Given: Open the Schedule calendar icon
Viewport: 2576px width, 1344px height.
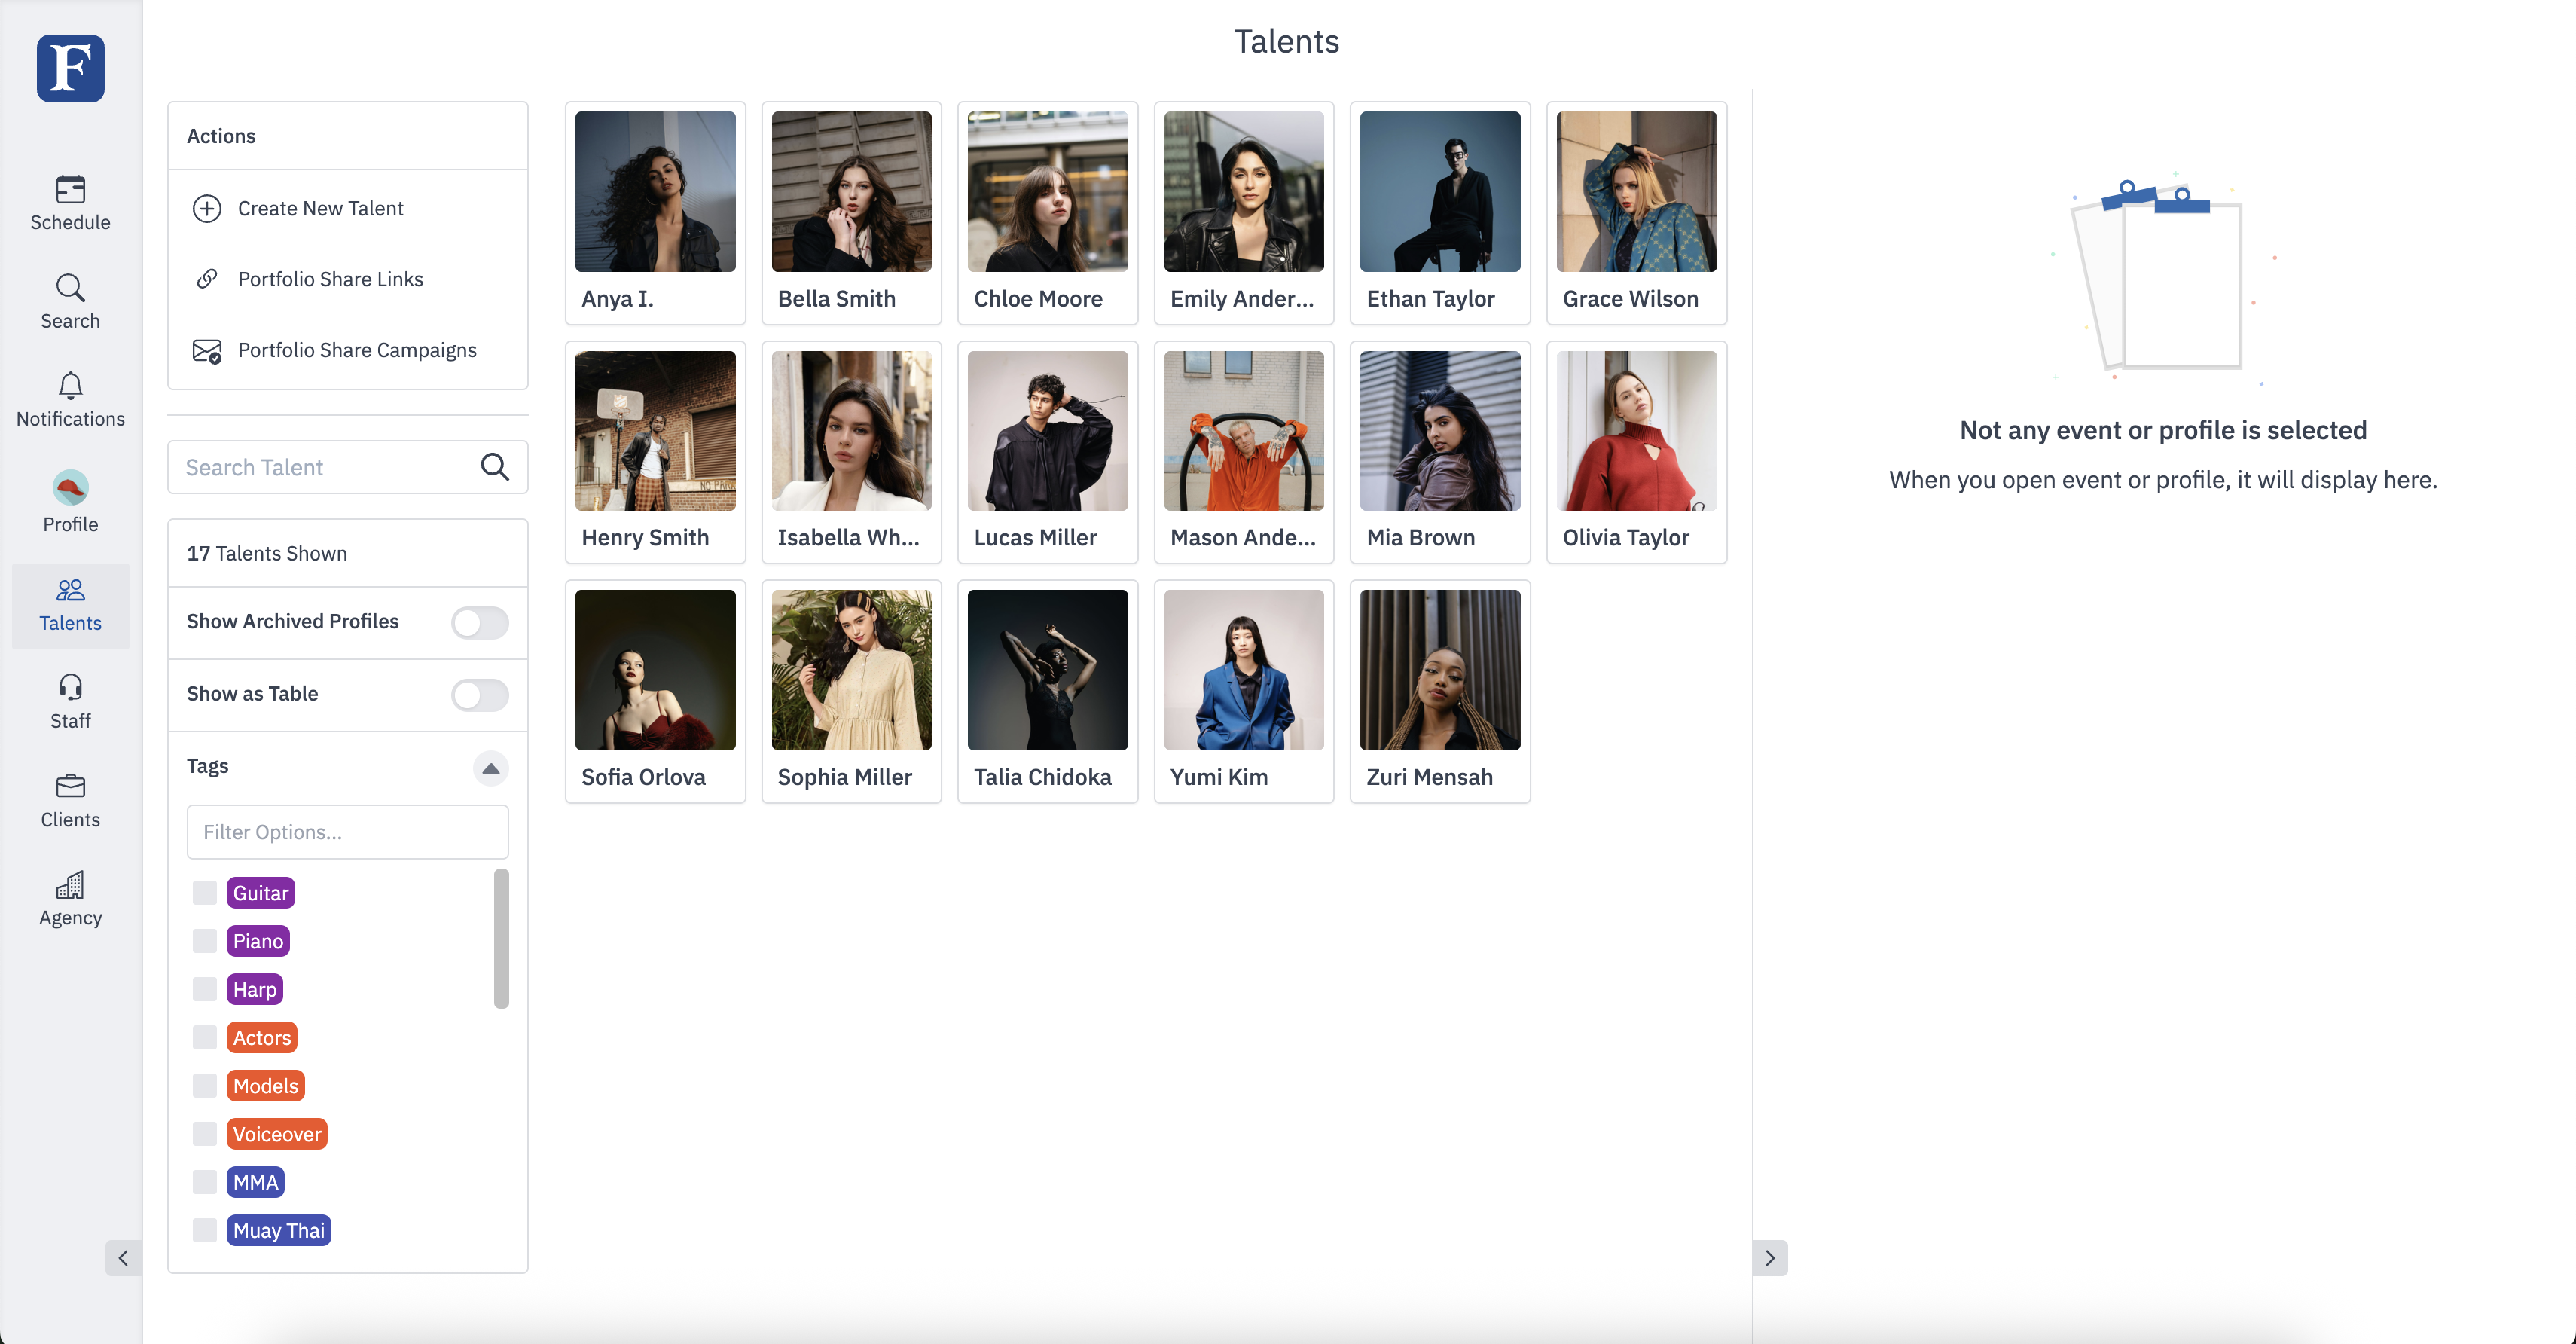Looking at the screenshot, I should [70, 190].
